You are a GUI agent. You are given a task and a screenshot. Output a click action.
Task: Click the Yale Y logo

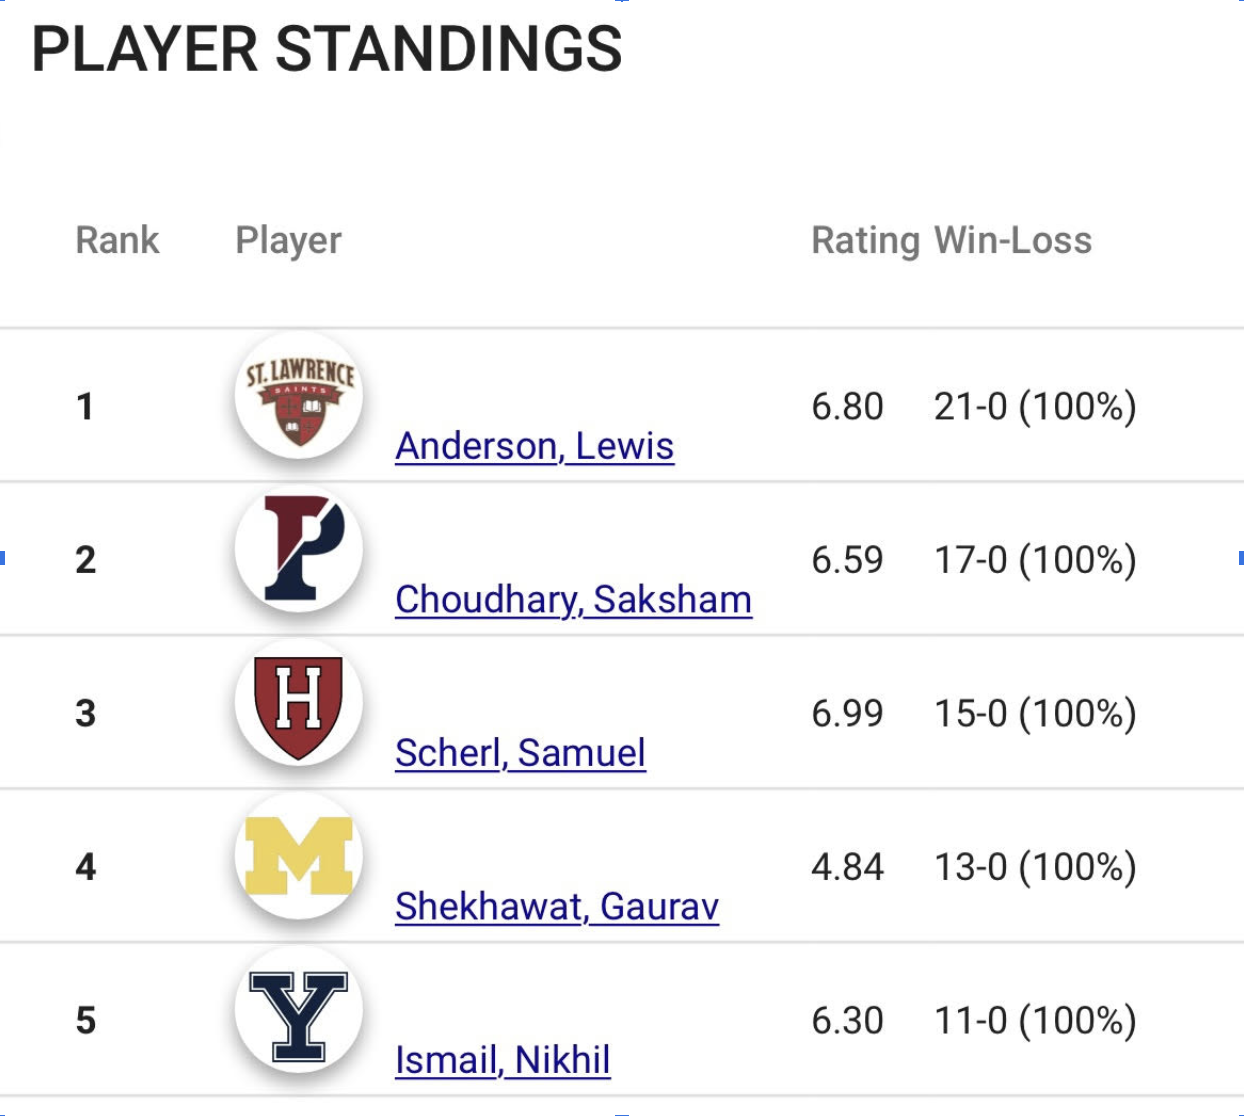299,1010
